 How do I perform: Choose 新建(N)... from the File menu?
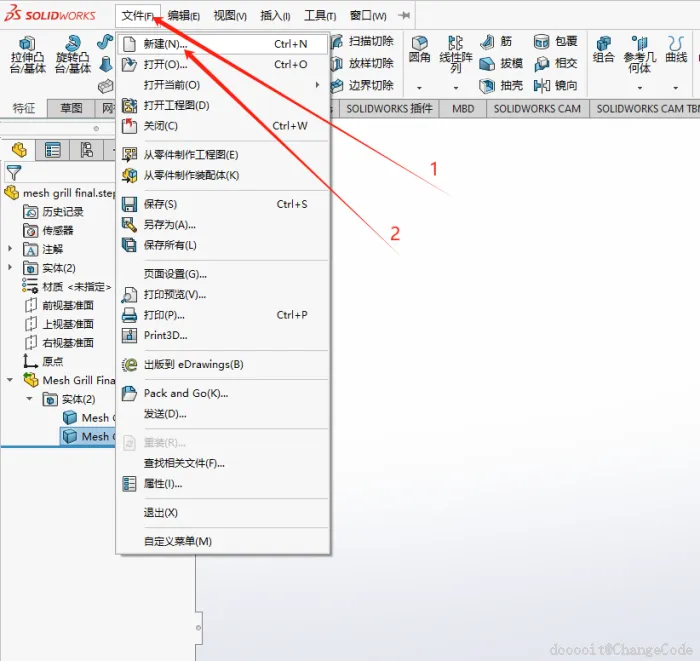[x=223, y=44]
